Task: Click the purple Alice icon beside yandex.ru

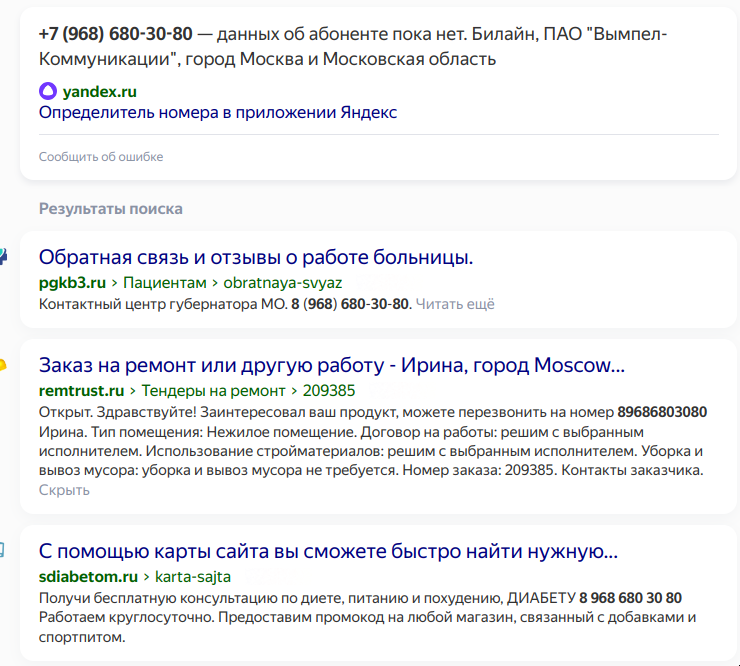Action: [48, 91]
